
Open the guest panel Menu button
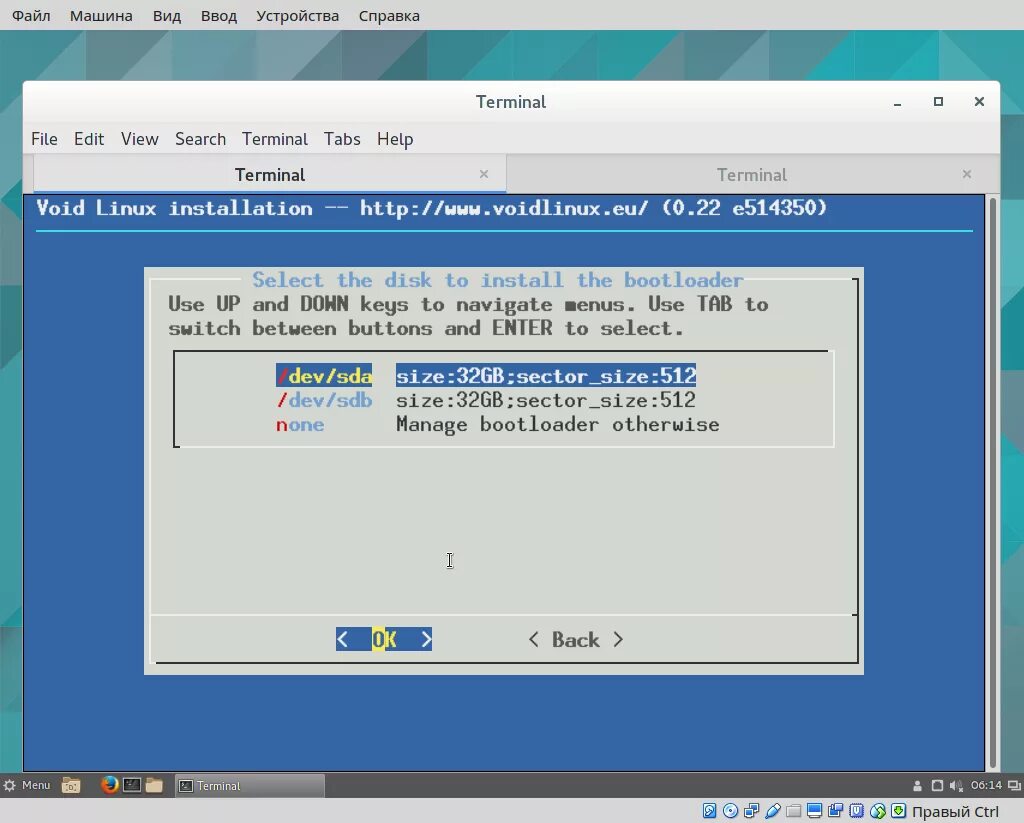(27, 785)
